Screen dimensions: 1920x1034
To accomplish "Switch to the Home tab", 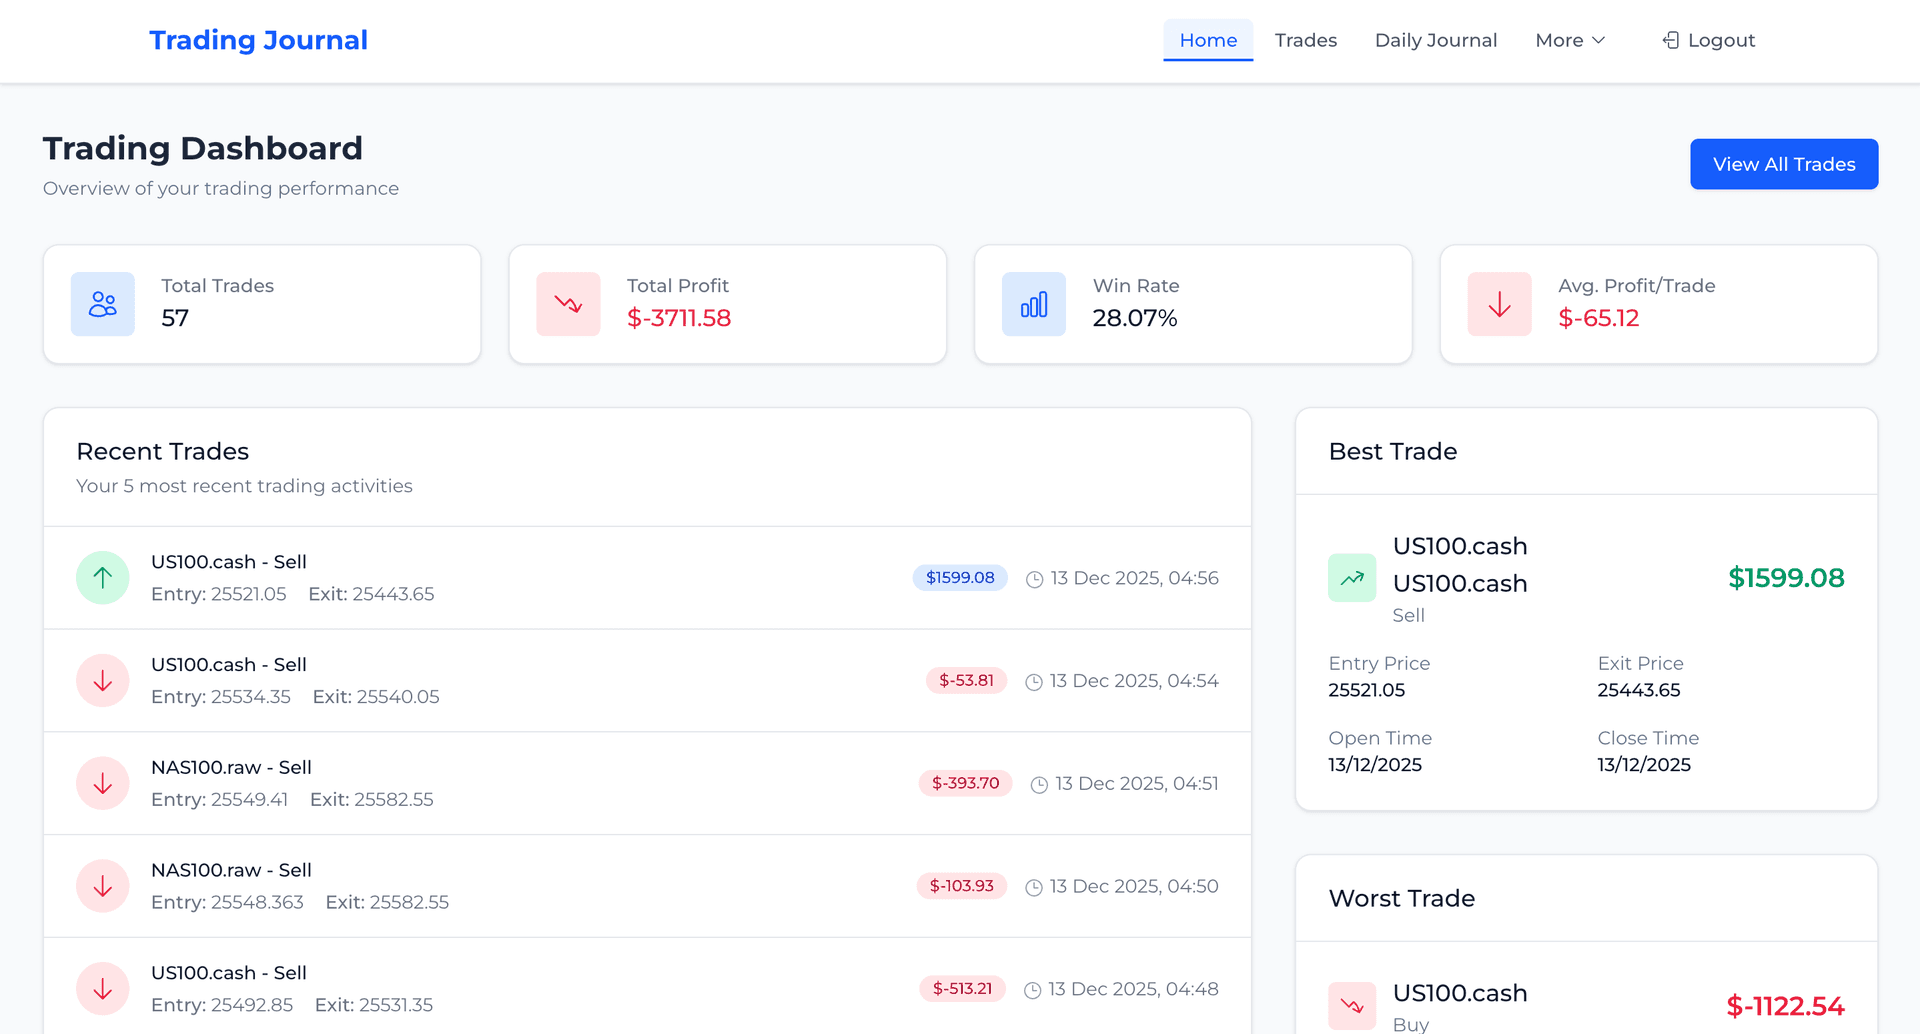I will (1207, 40).
